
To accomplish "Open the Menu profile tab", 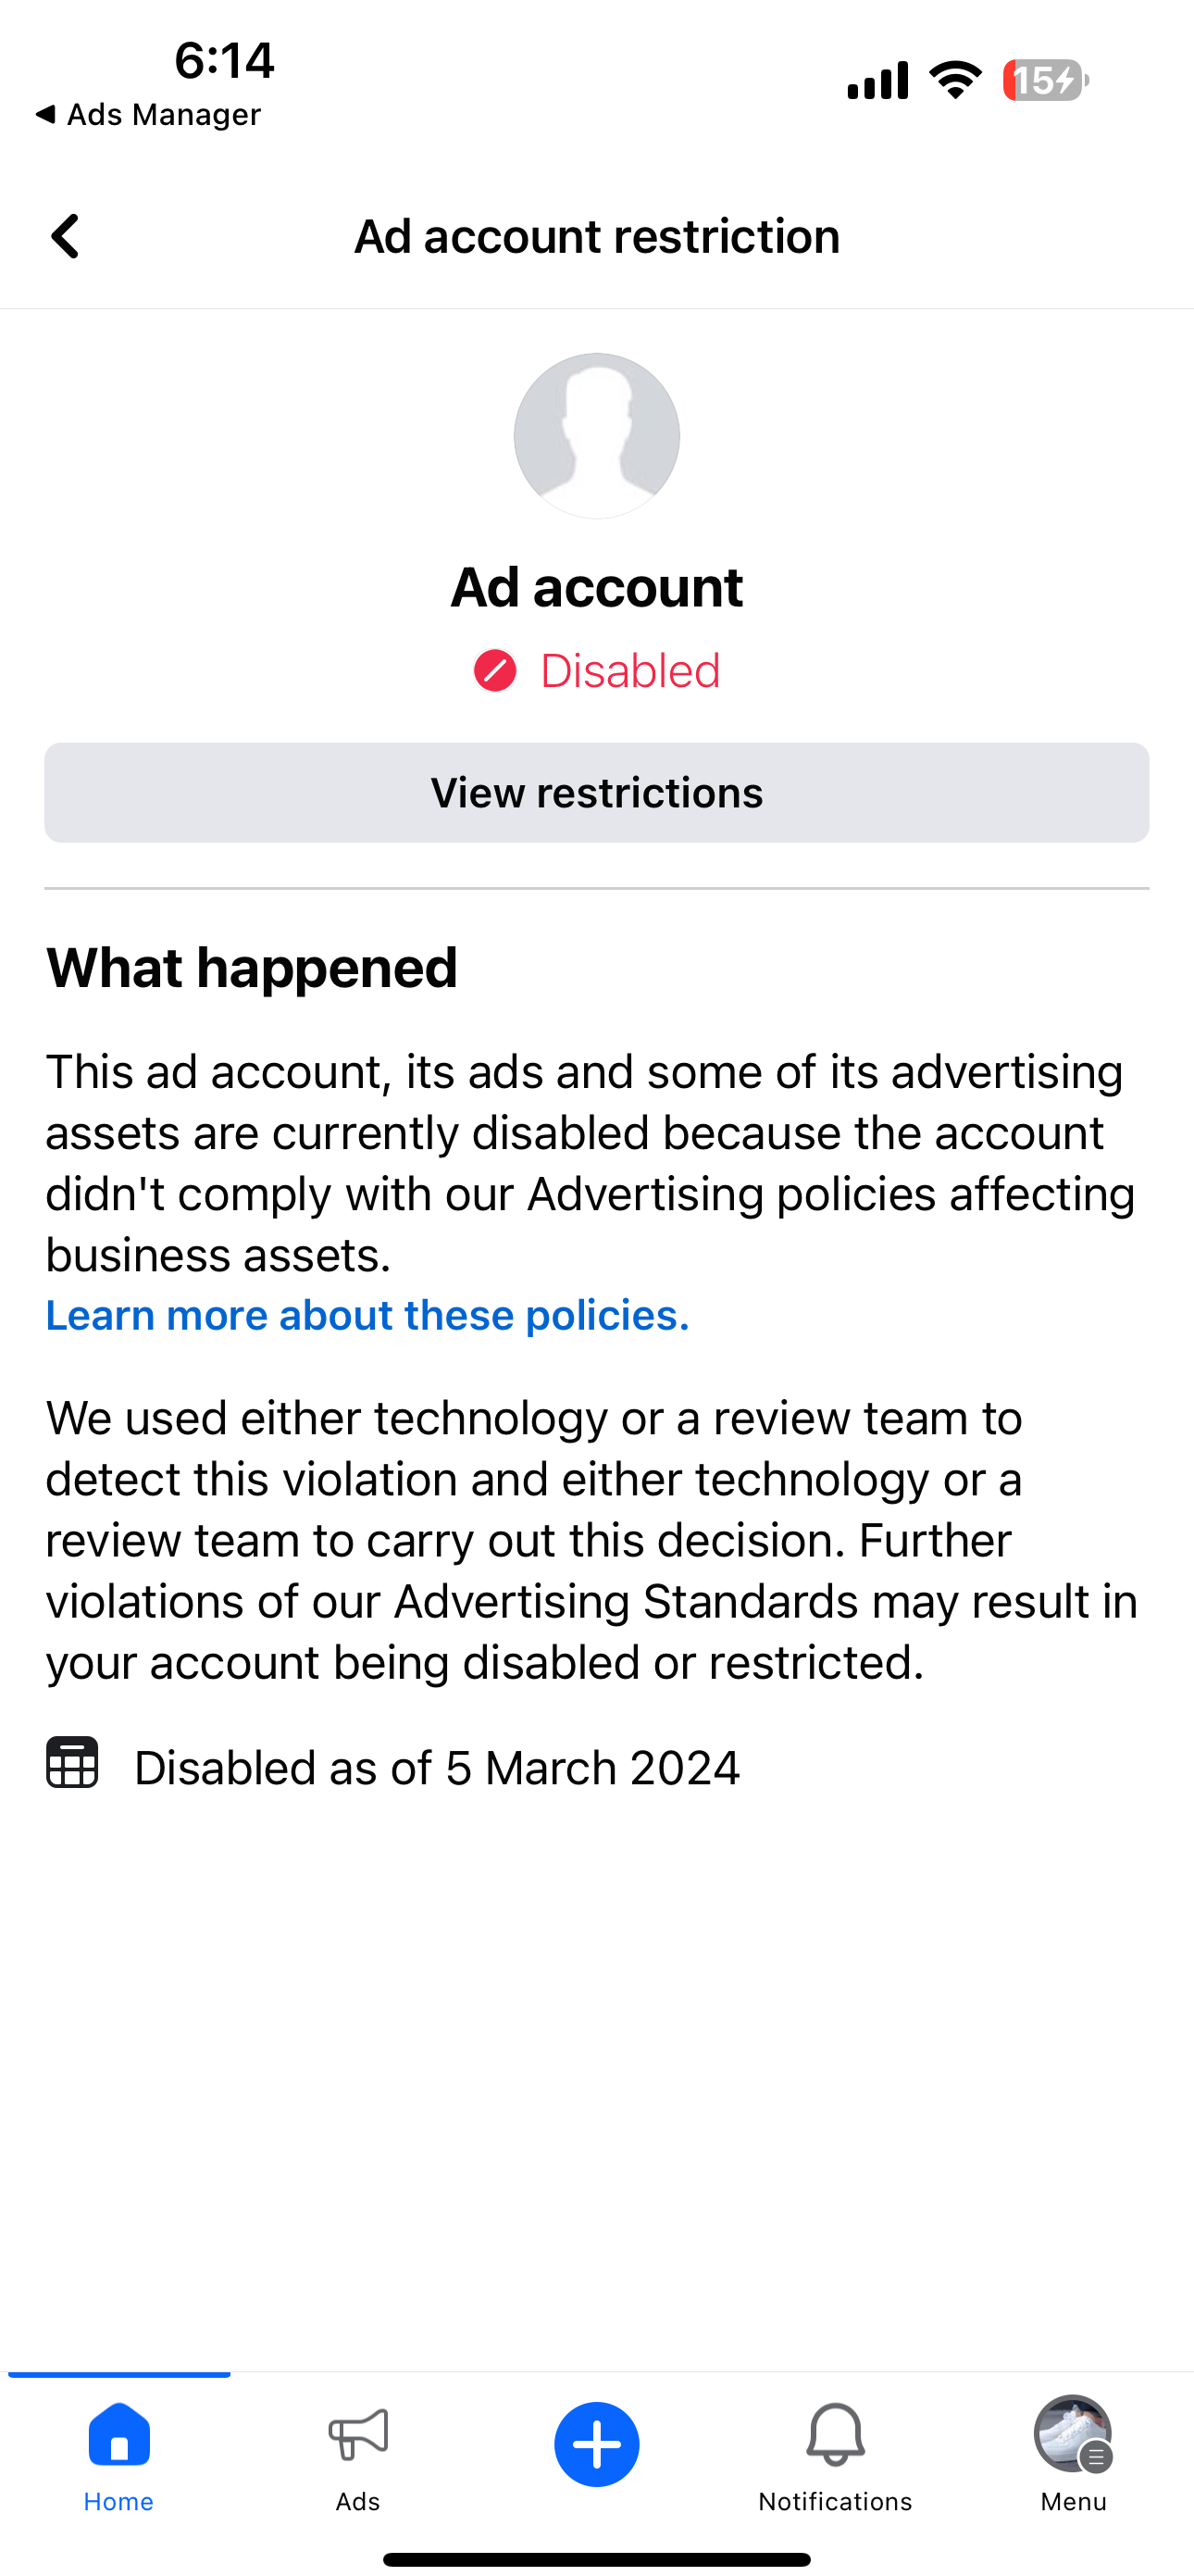I will click(1073, 2456).
